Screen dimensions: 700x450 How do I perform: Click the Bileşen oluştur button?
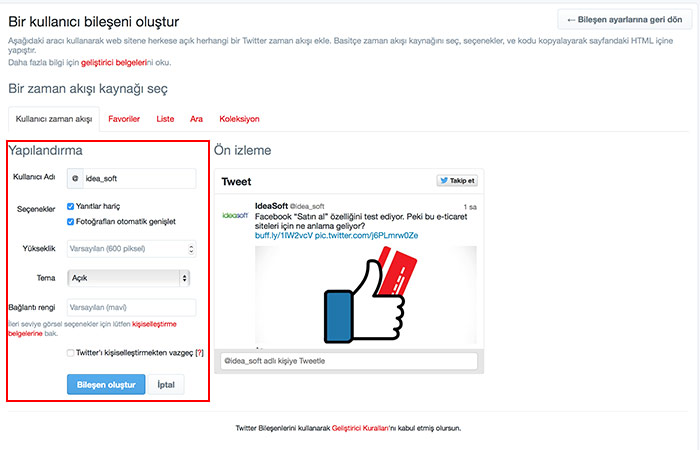[x=106, y=384]
